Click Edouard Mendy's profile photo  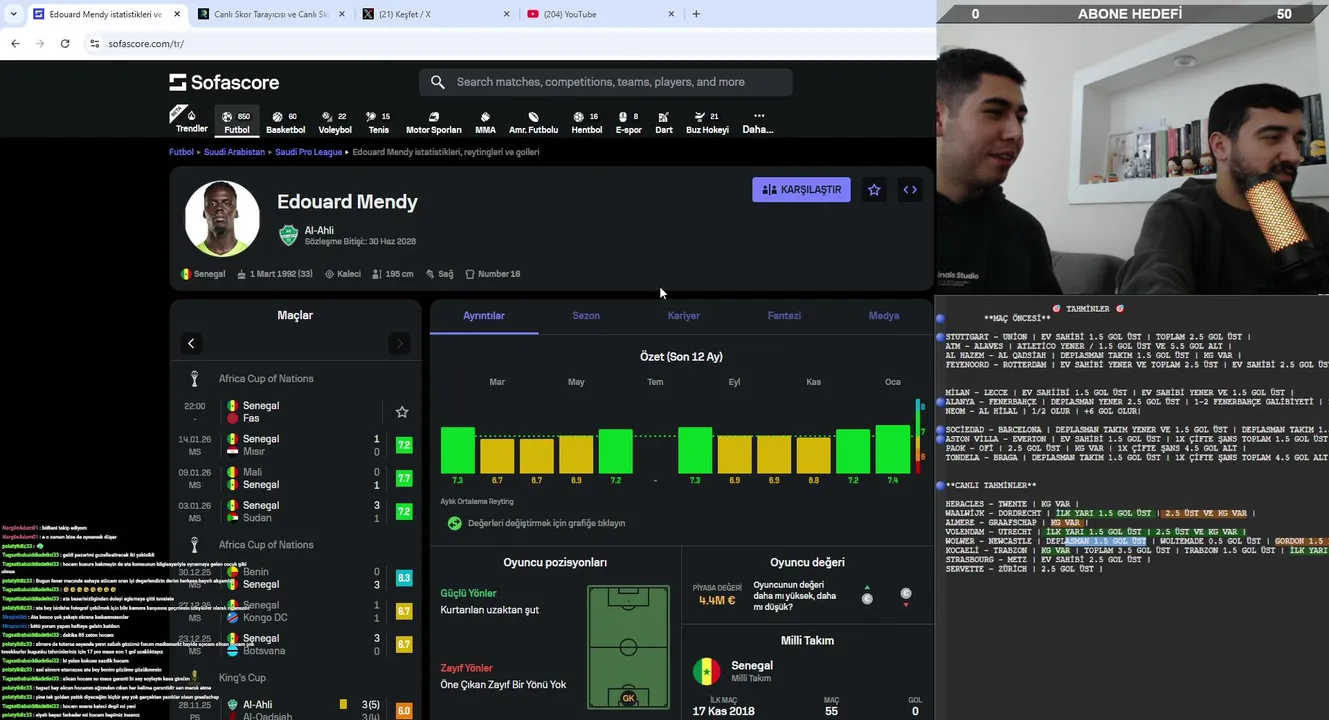(222, 219)
